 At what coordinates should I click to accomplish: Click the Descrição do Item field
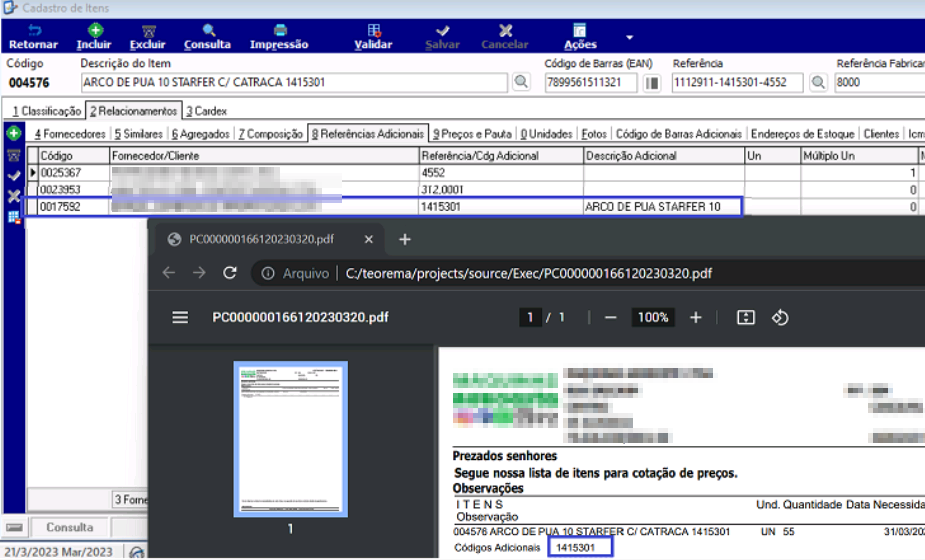click(x=294, y=83)
